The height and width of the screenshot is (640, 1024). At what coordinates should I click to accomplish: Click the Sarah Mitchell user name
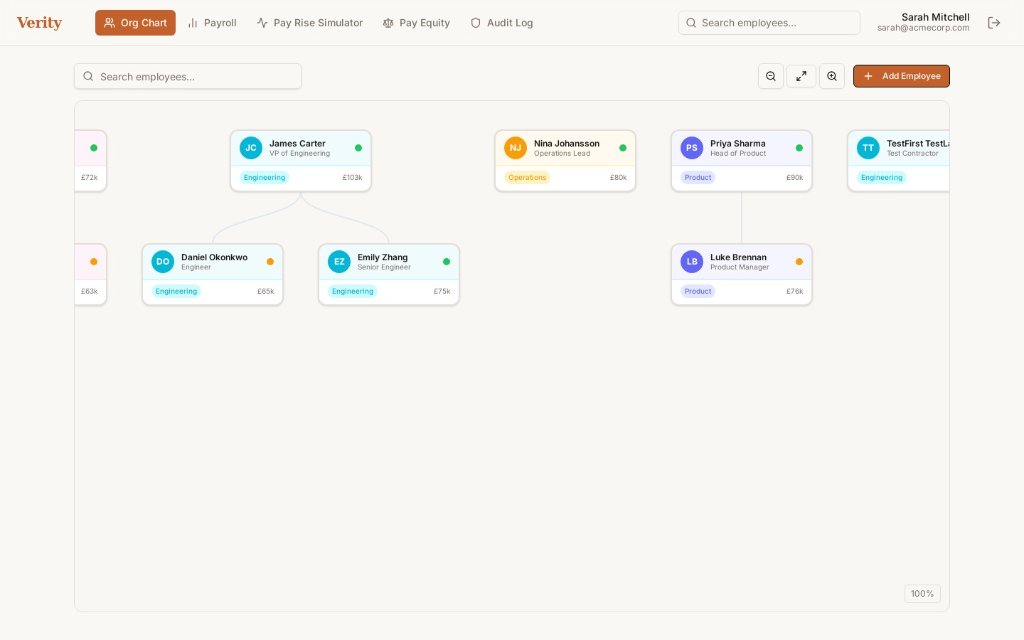click(x=935, y=17)
